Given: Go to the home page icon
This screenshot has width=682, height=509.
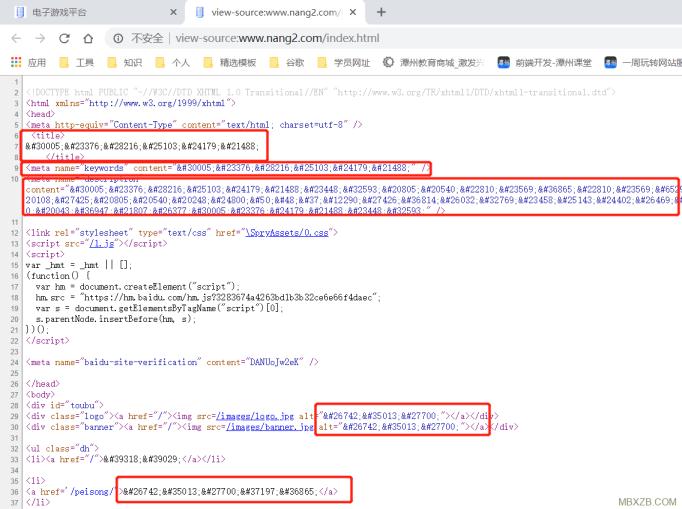Looking at the screenshot, I should [88, 39].
